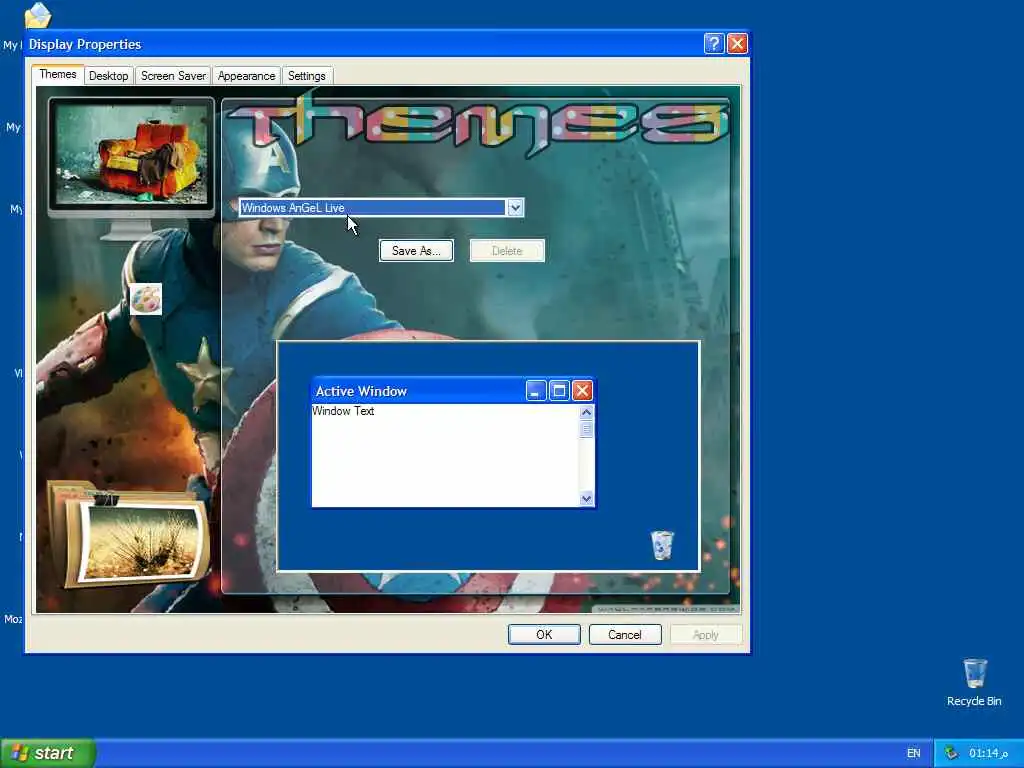This screenshot has width=1024, height=768.
Task: Click the EN language indicator
Action: (x=914, y=754)
